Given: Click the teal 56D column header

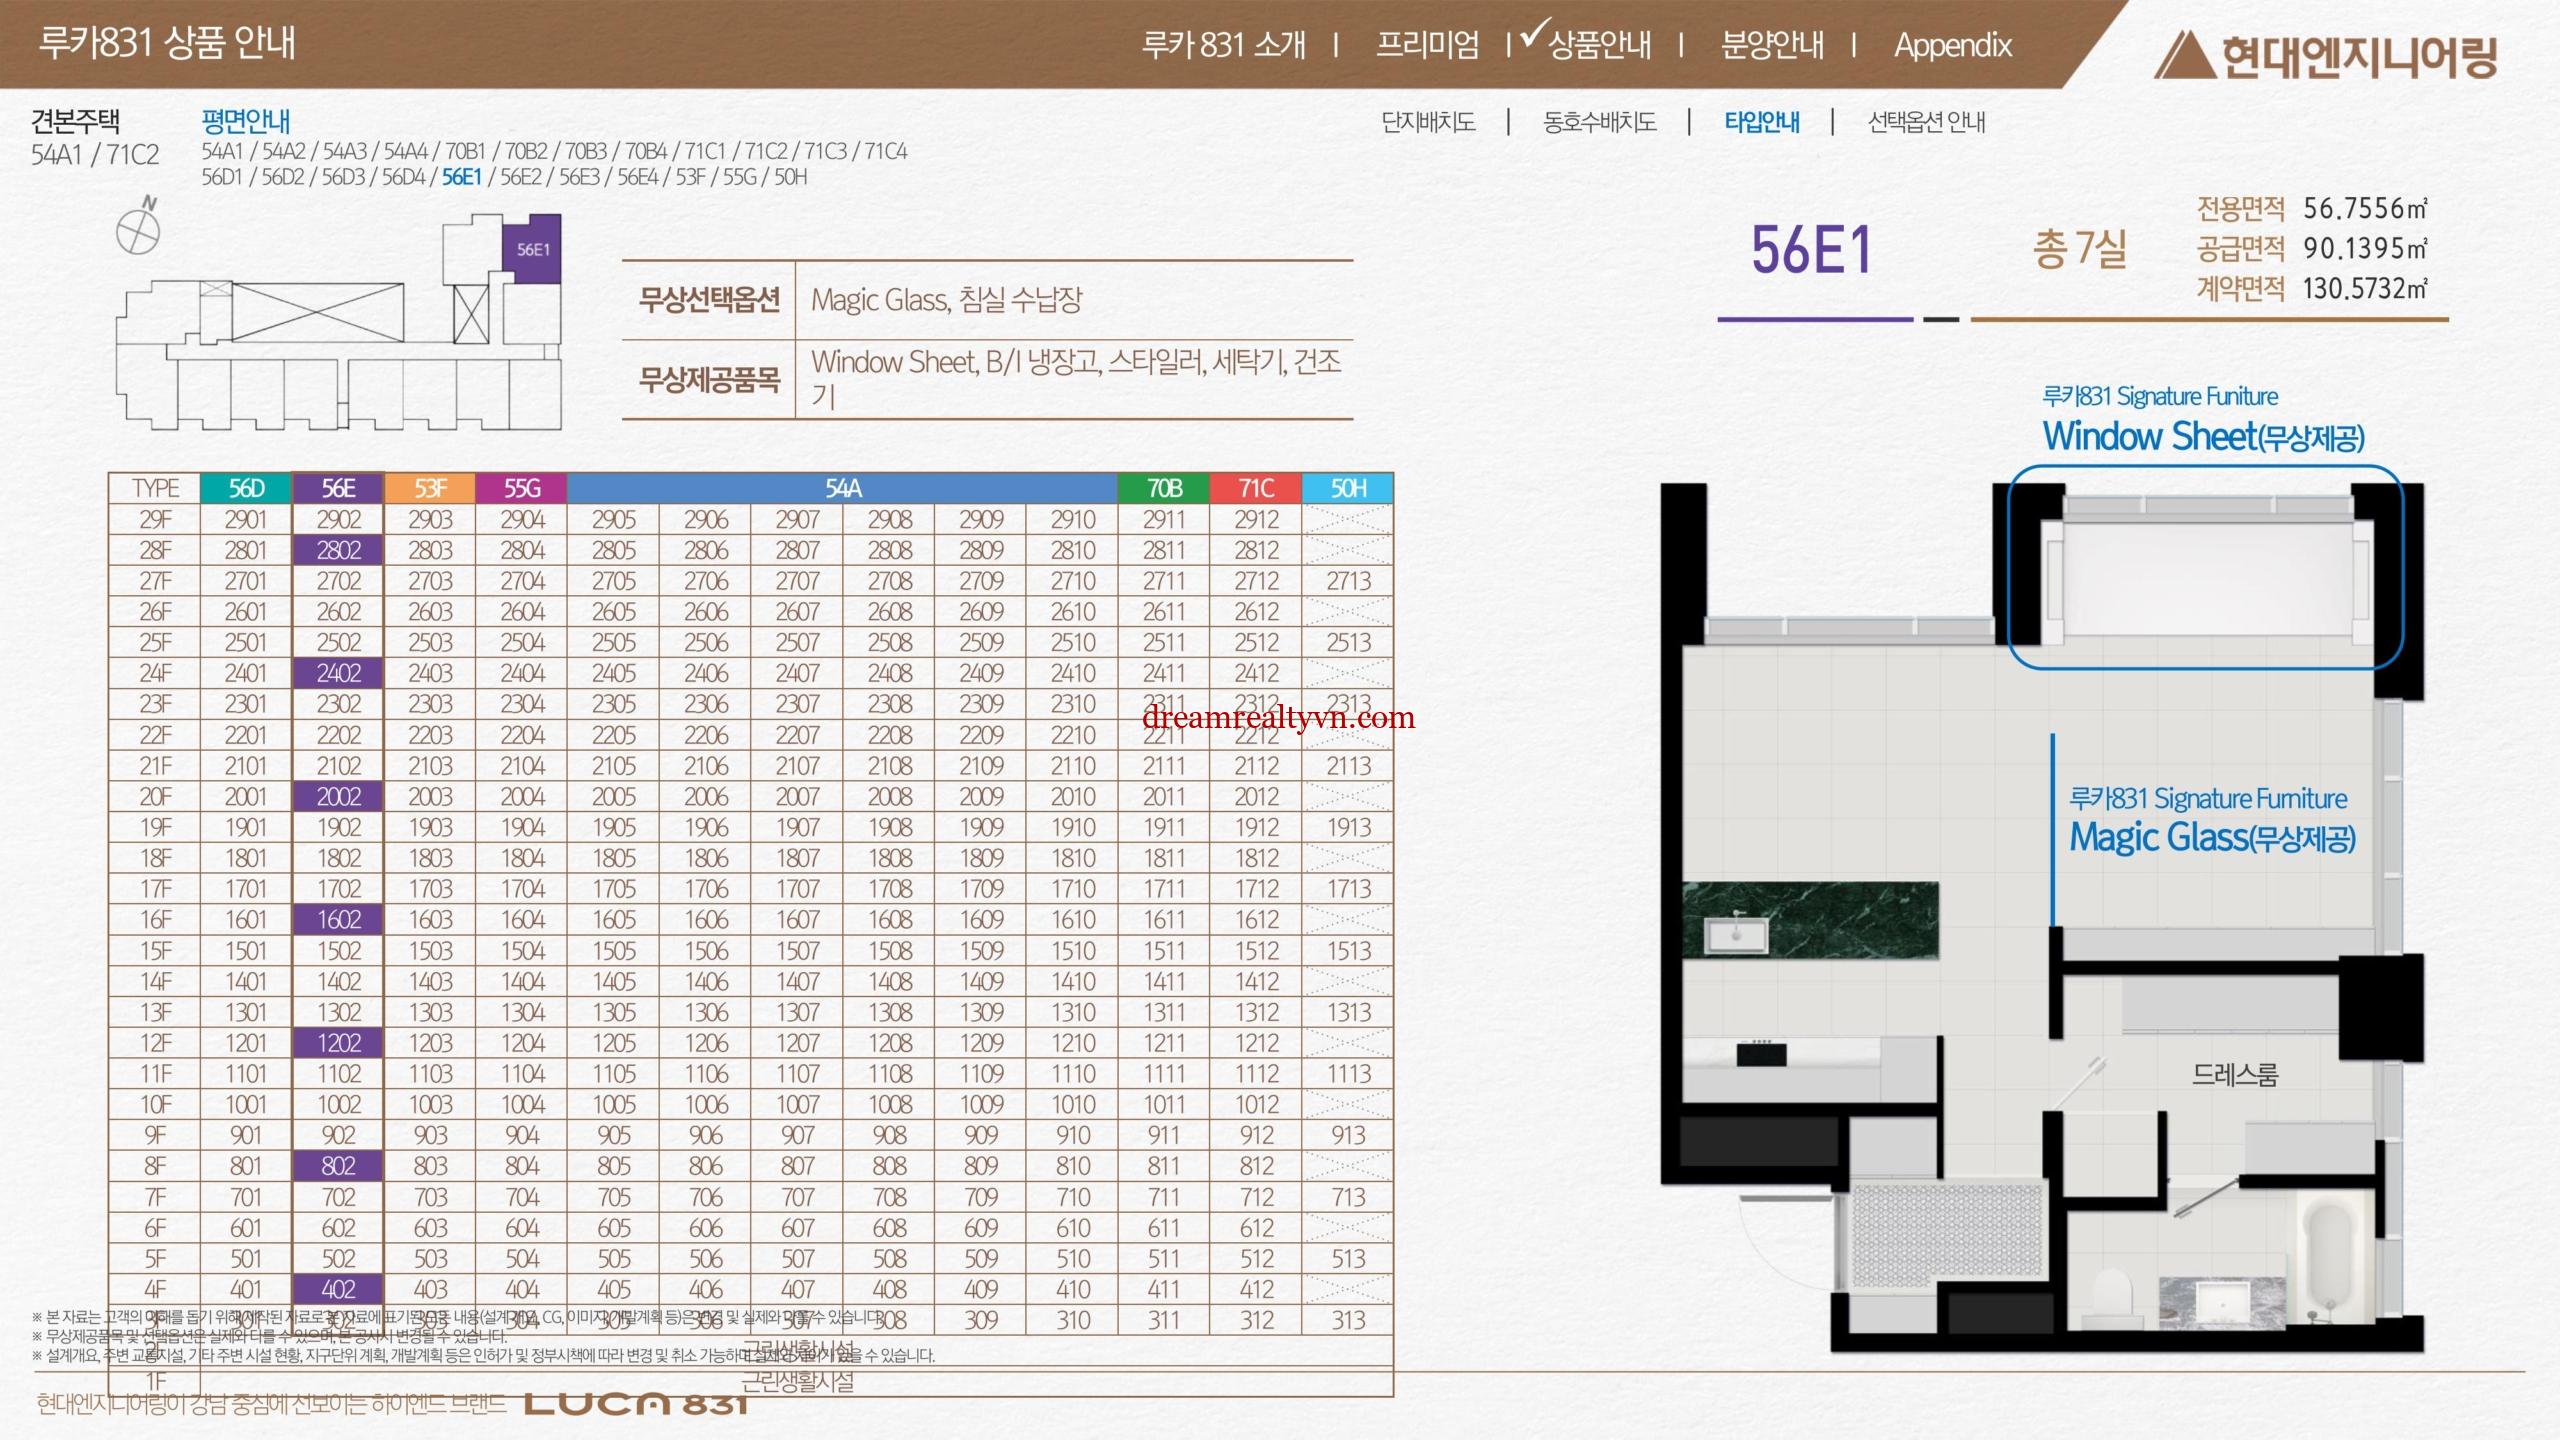Looking at the screenshot, I should tap(246, 488).
